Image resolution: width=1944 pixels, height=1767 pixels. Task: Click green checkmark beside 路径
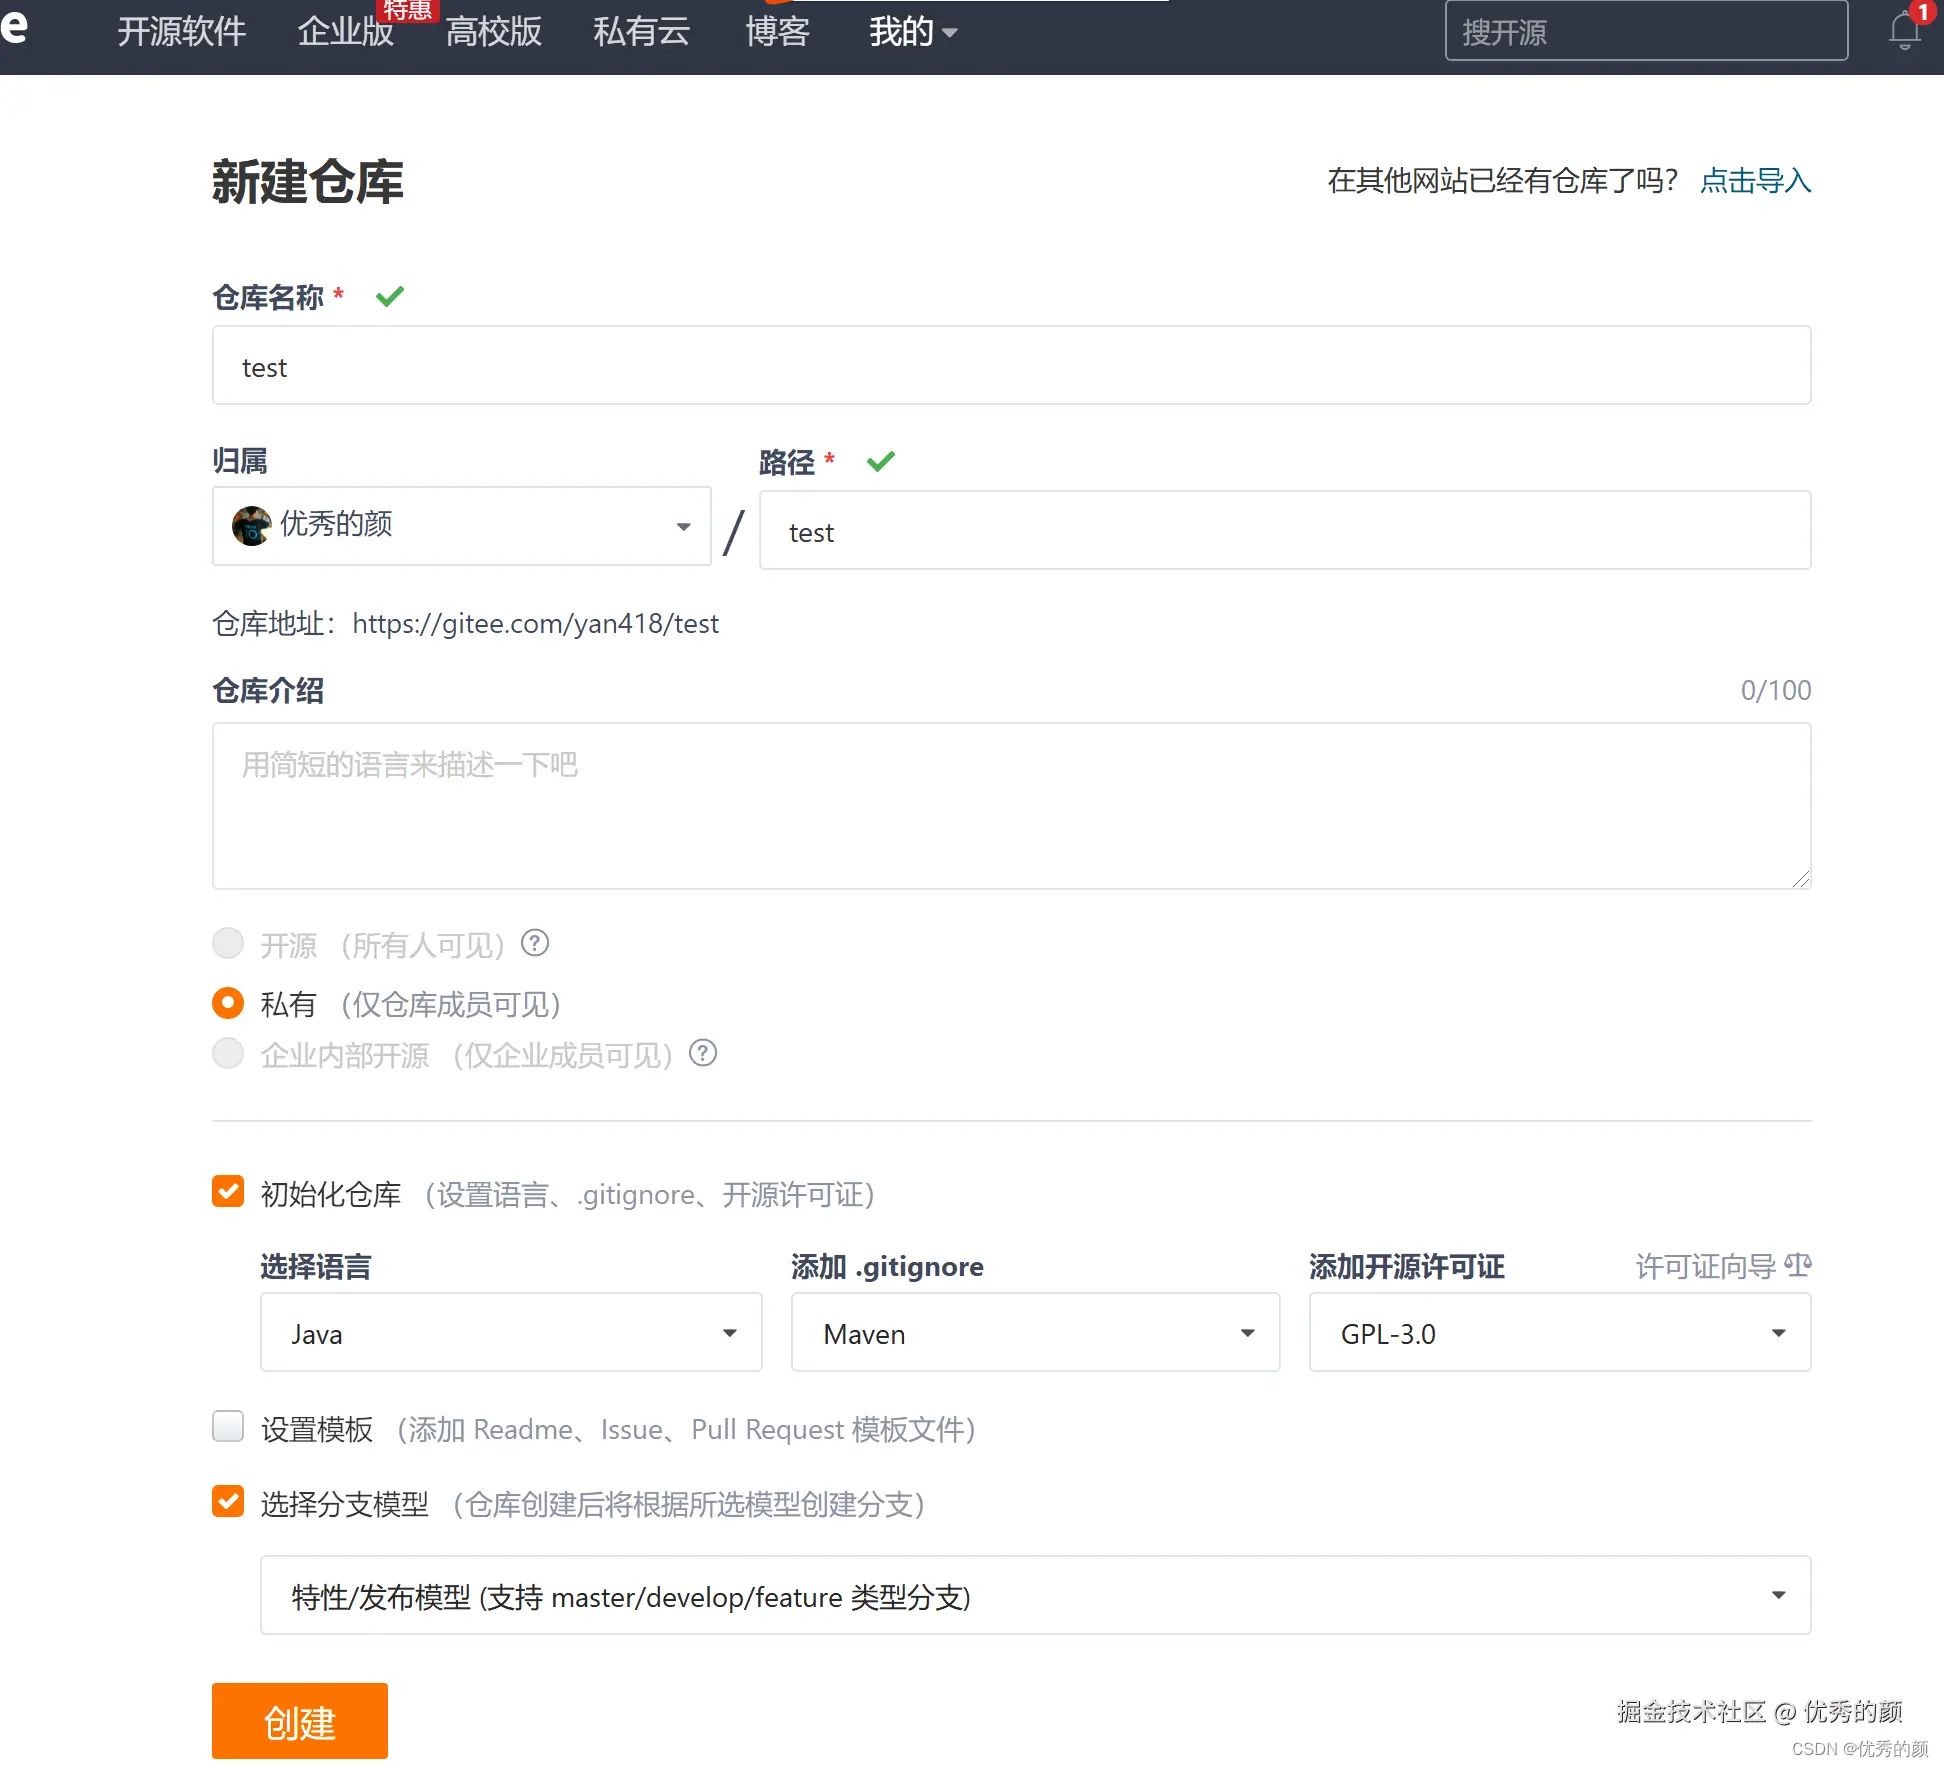pyautogui.click(x=880, y=461)
